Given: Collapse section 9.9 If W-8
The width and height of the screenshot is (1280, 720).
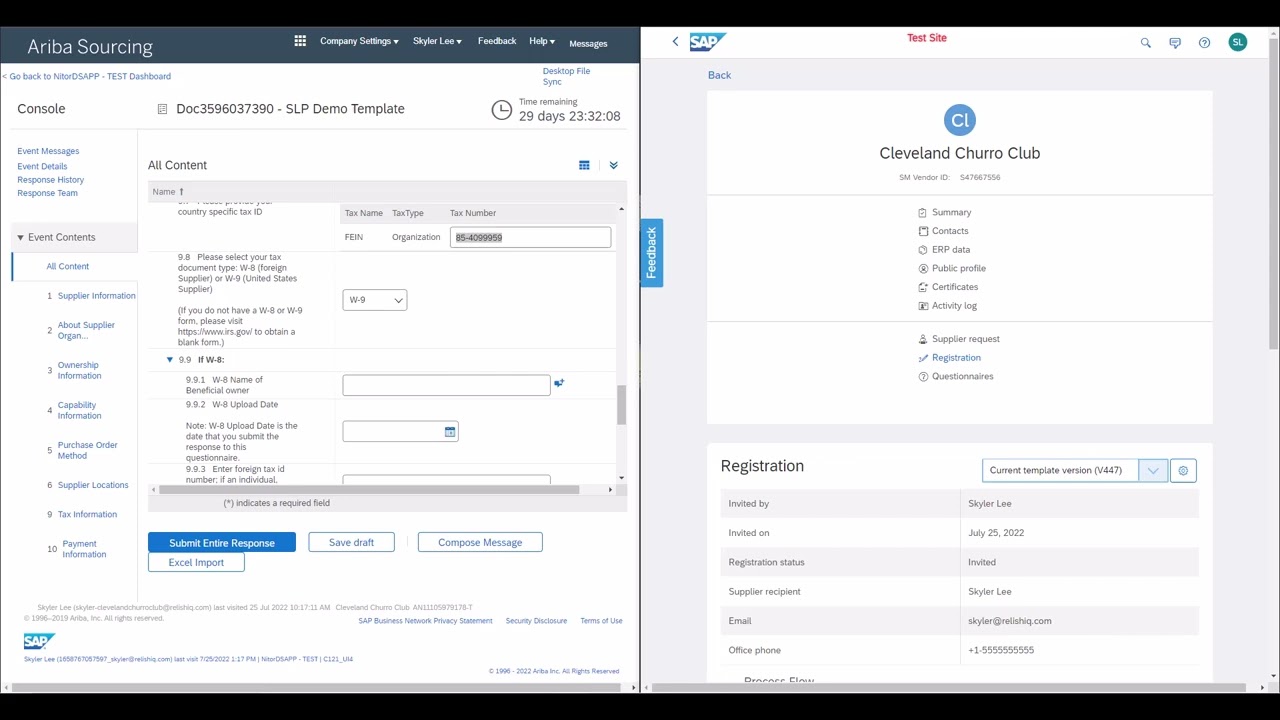Looking at the screenshot, I should (x=169, y=359).
